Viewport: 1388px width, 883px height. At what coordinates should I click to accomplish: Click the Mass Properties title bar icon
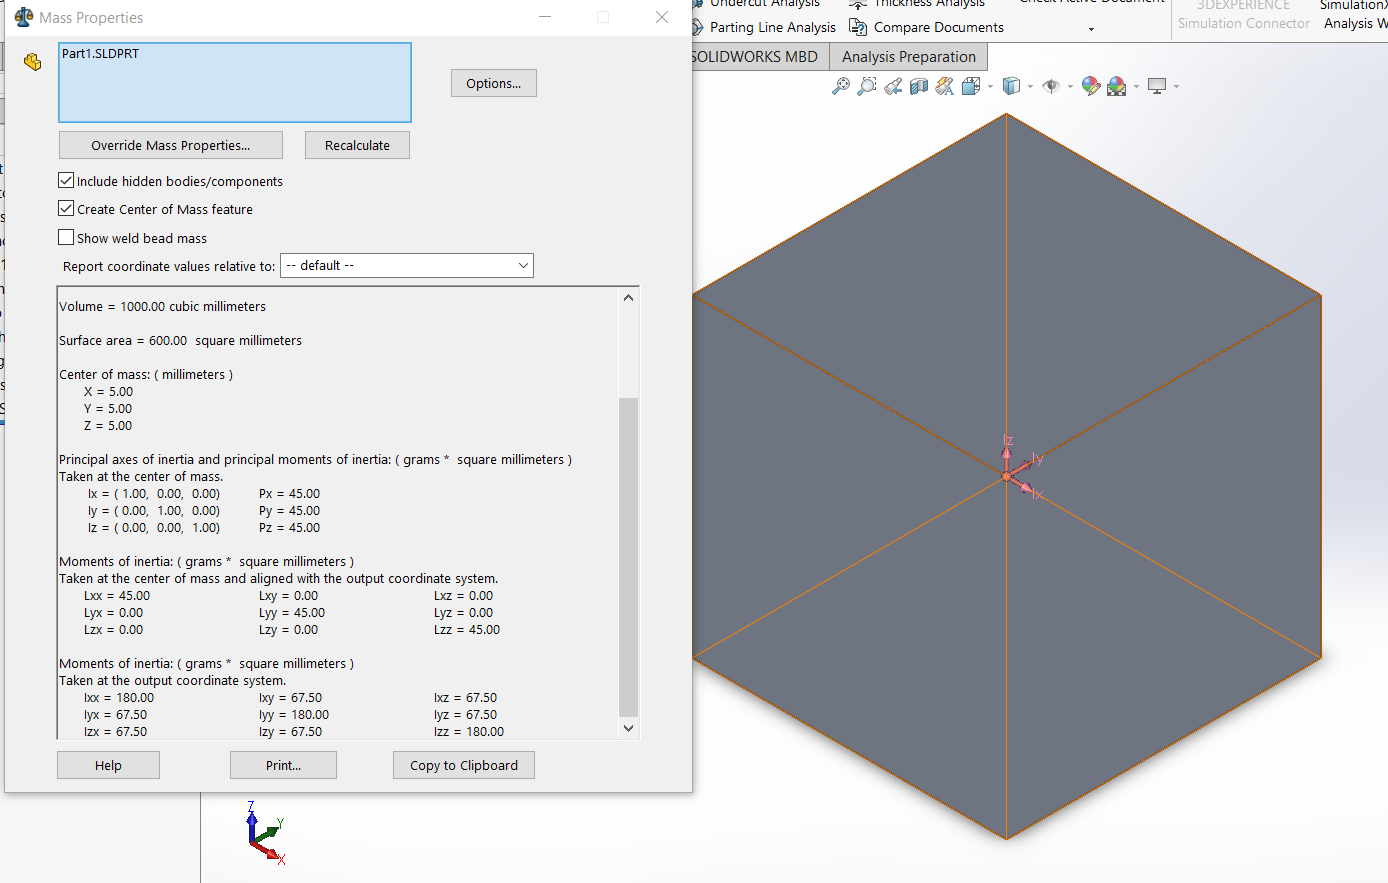[x=23, y=17]
